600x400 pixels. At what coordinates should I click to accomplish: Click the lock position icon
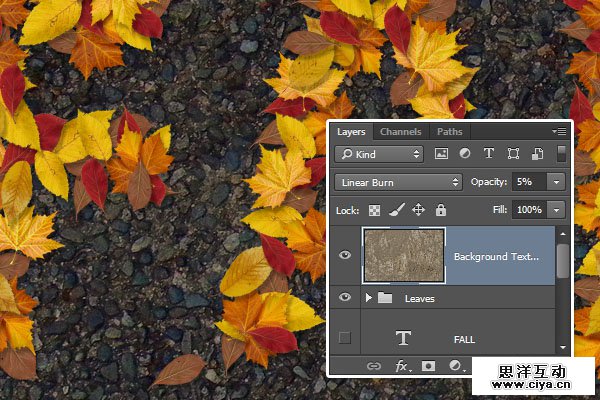point(418,210)
